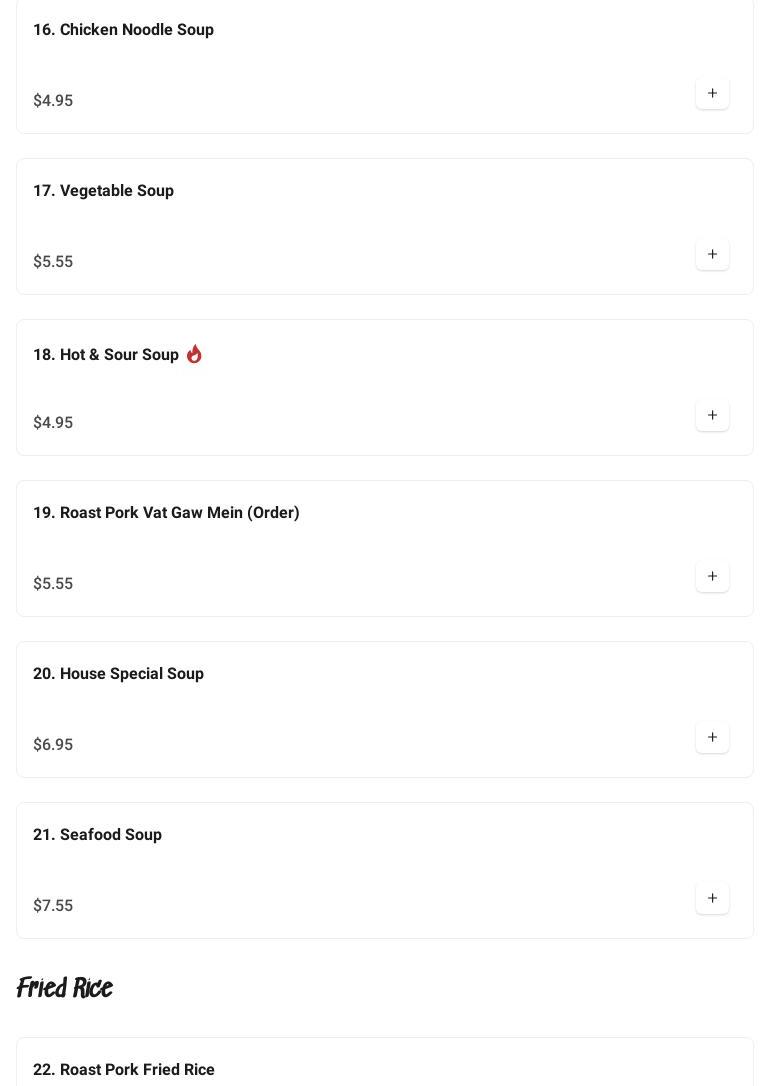Add Roast Pork Vat Gaw Mein to order
The width and height of the screenshot is (770, 1086).
[x=712, y=576]
